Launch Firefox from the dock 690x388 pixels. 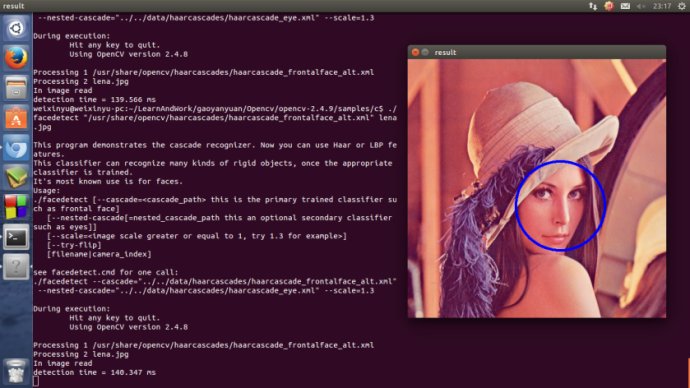coord(16,58)
